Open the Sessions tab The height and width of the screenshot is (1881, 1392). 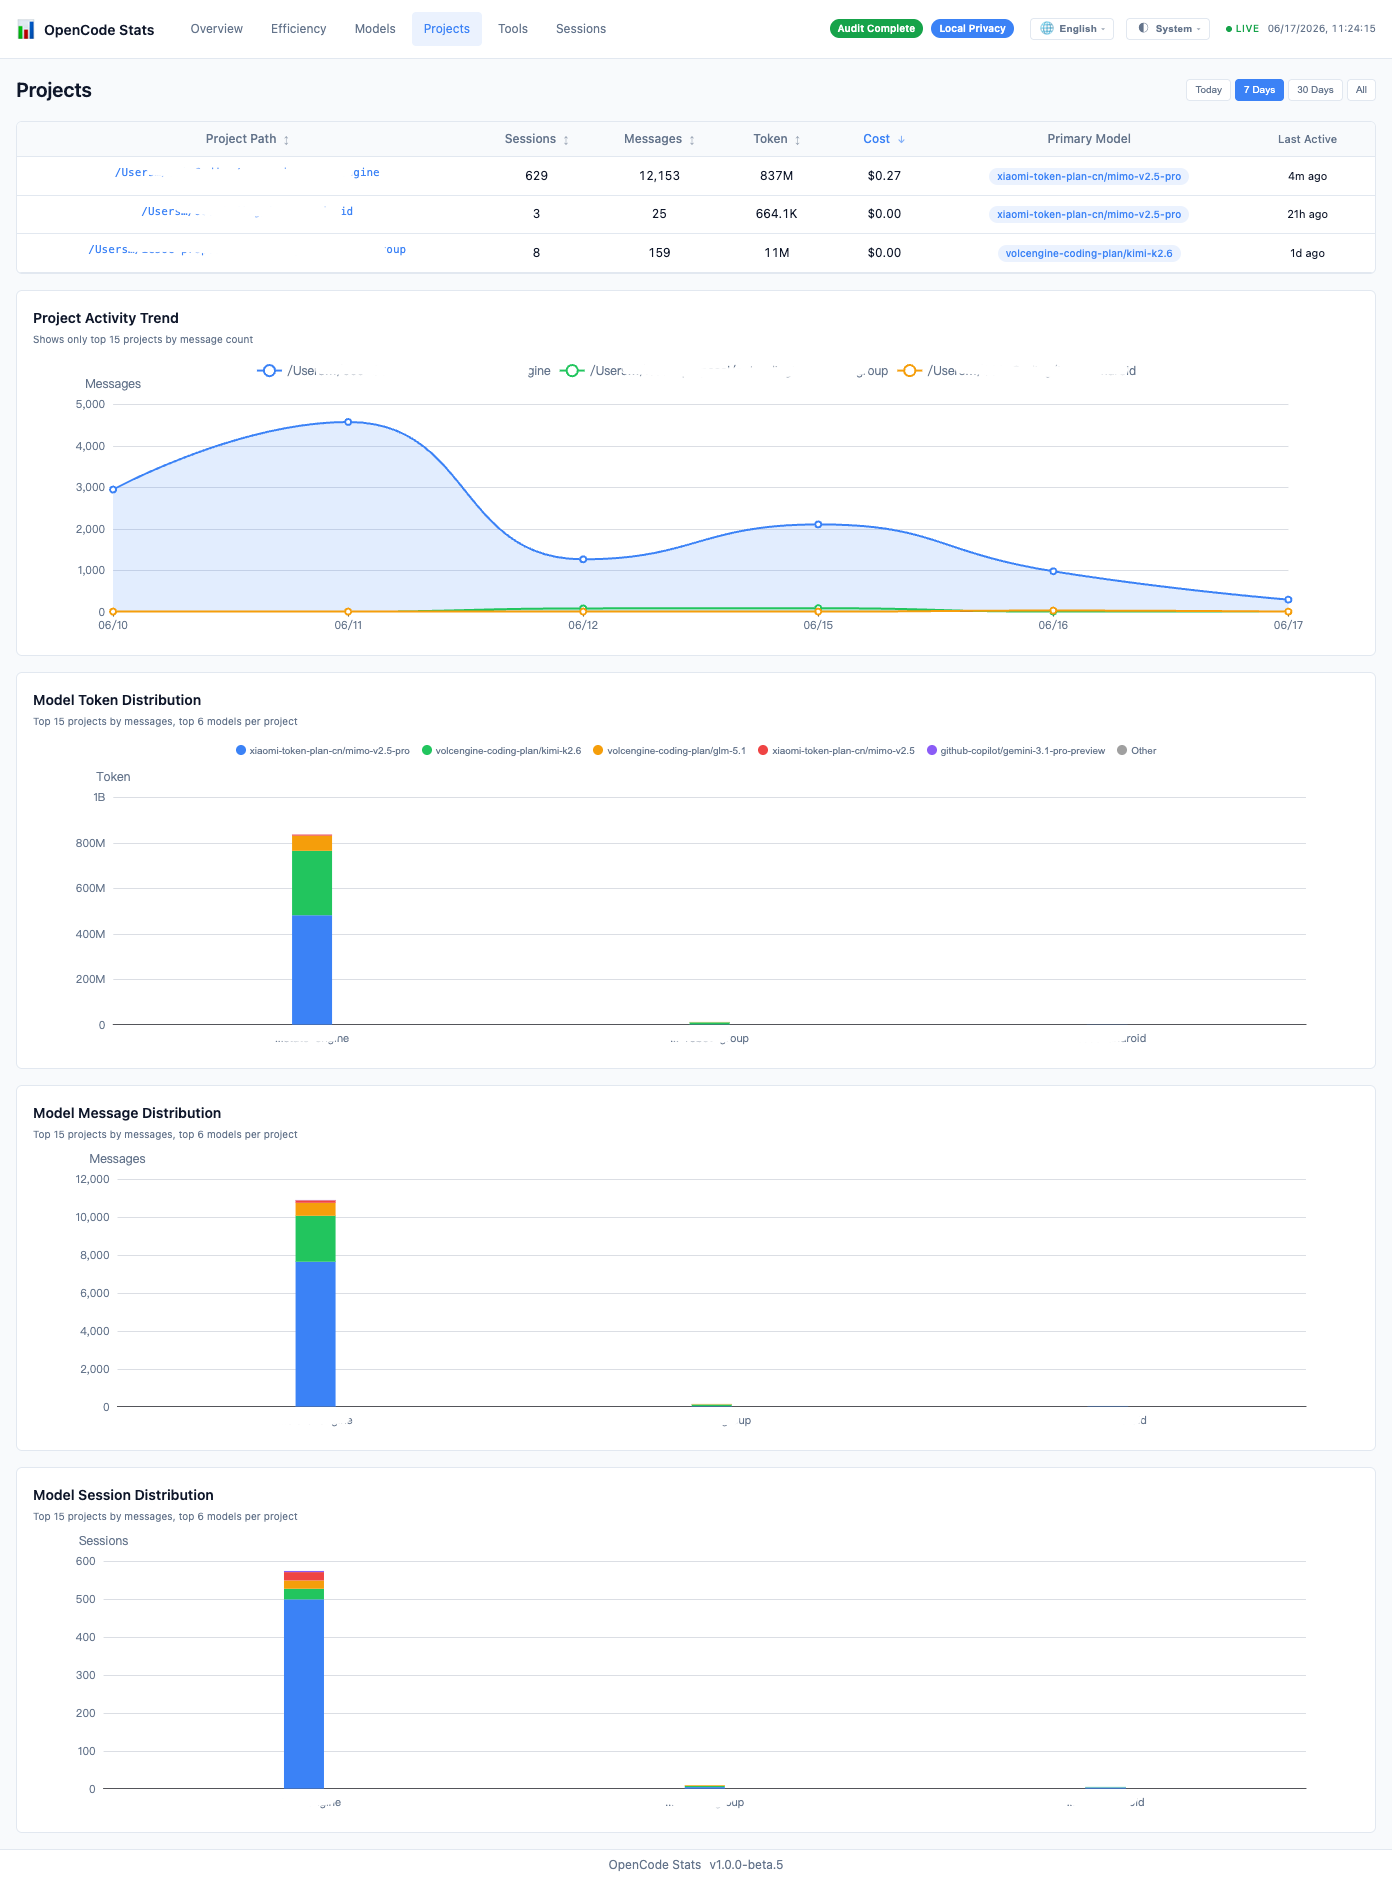(x=581, y=29)
